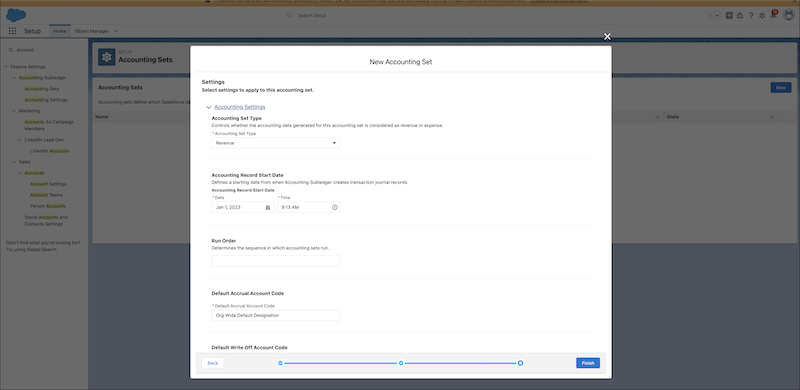Image resolution: width=800 pixels, height=390 pixels.
Task: Click the first completed progress step
Action: (x=280, y=363)
